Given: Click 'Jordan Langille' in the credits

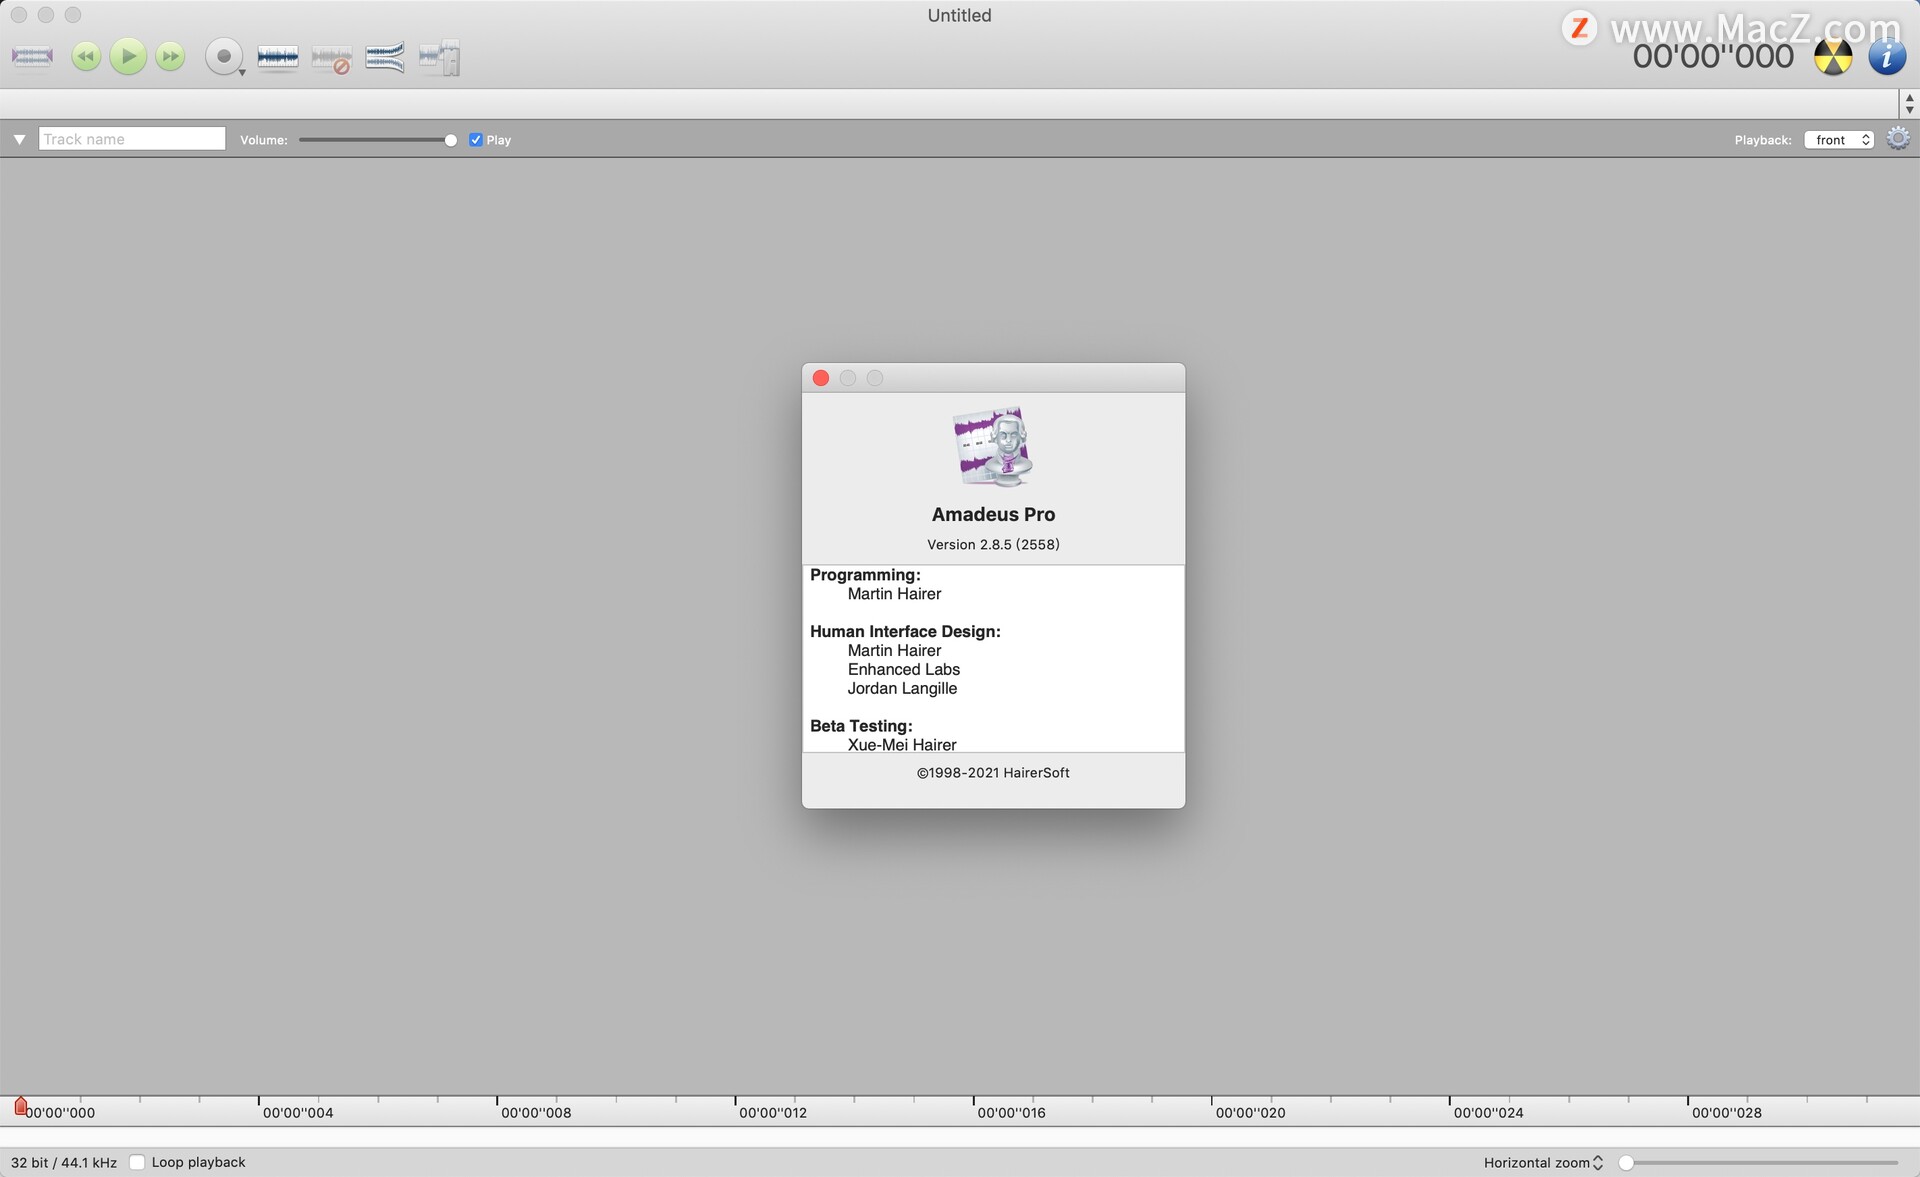Looking at the screenshot, I should 902,689.
